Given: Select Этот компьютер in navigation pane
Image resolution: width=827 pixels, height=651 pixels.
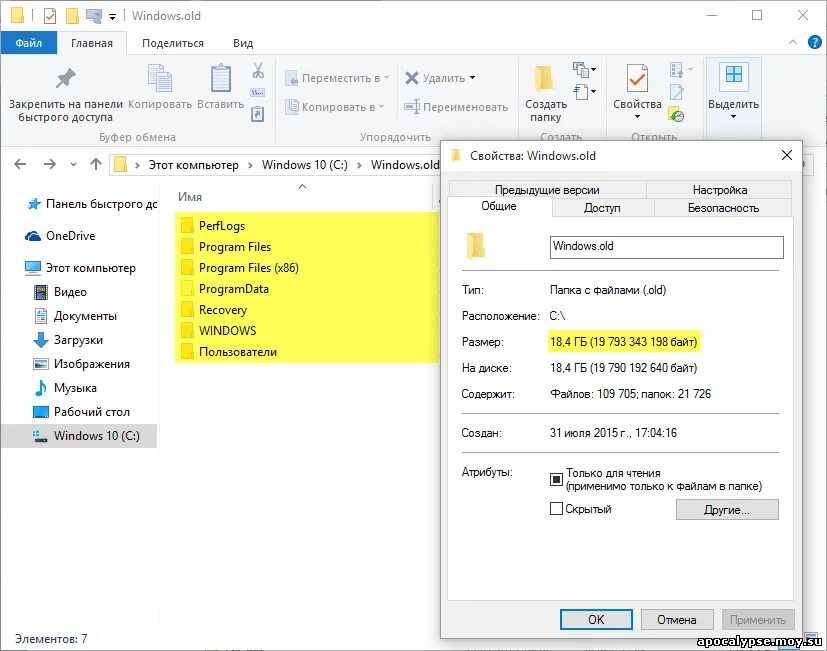Looking at the screenshot, I should pos(80,268).
